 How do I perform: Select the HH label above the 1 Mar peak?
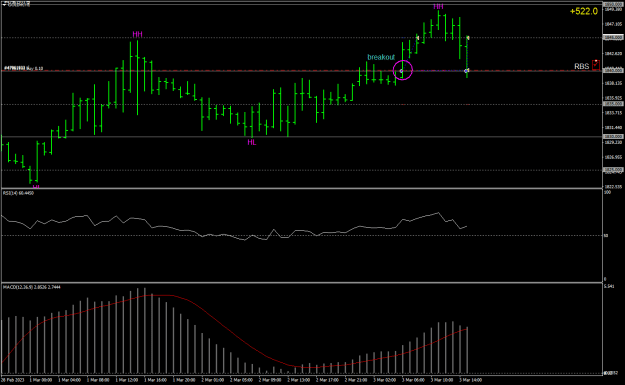(x=137, y=35)
